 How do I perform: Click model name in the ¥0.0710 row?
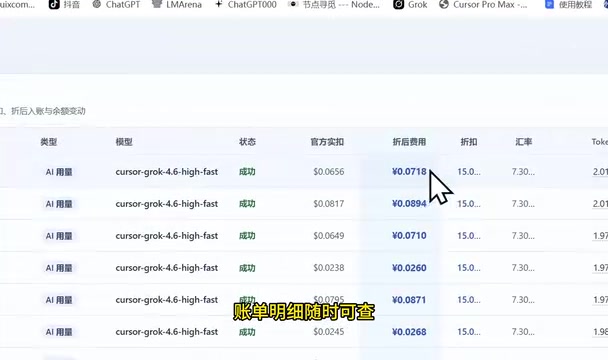(x=167, y=235)
